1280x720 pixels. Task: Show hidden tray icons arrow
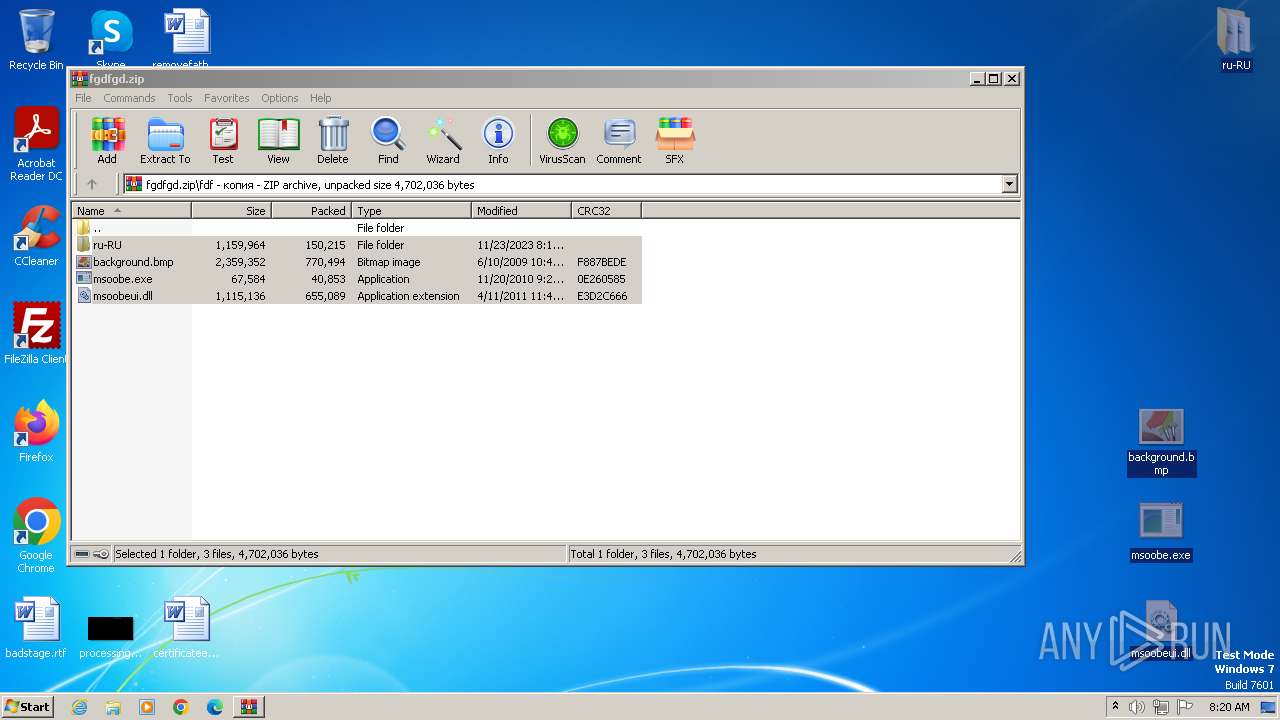click(1115, 707)
